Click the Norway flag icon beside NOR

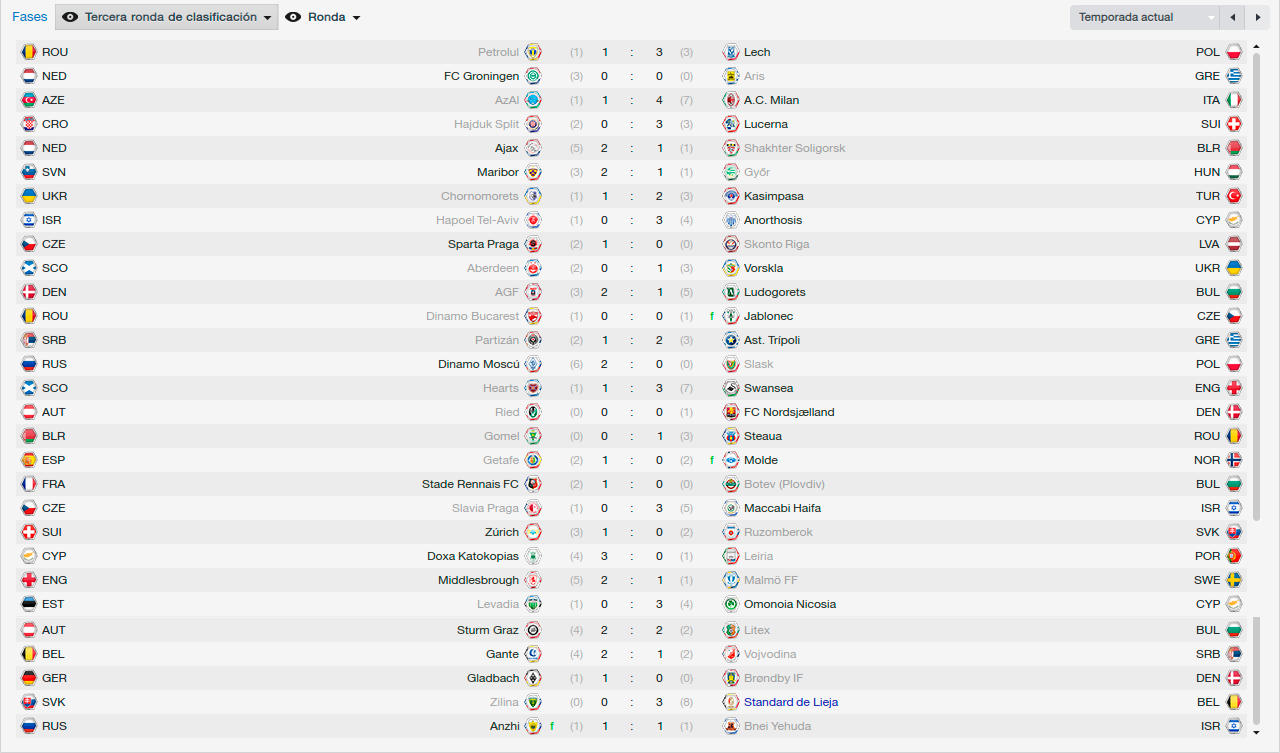pos(1234,460)
